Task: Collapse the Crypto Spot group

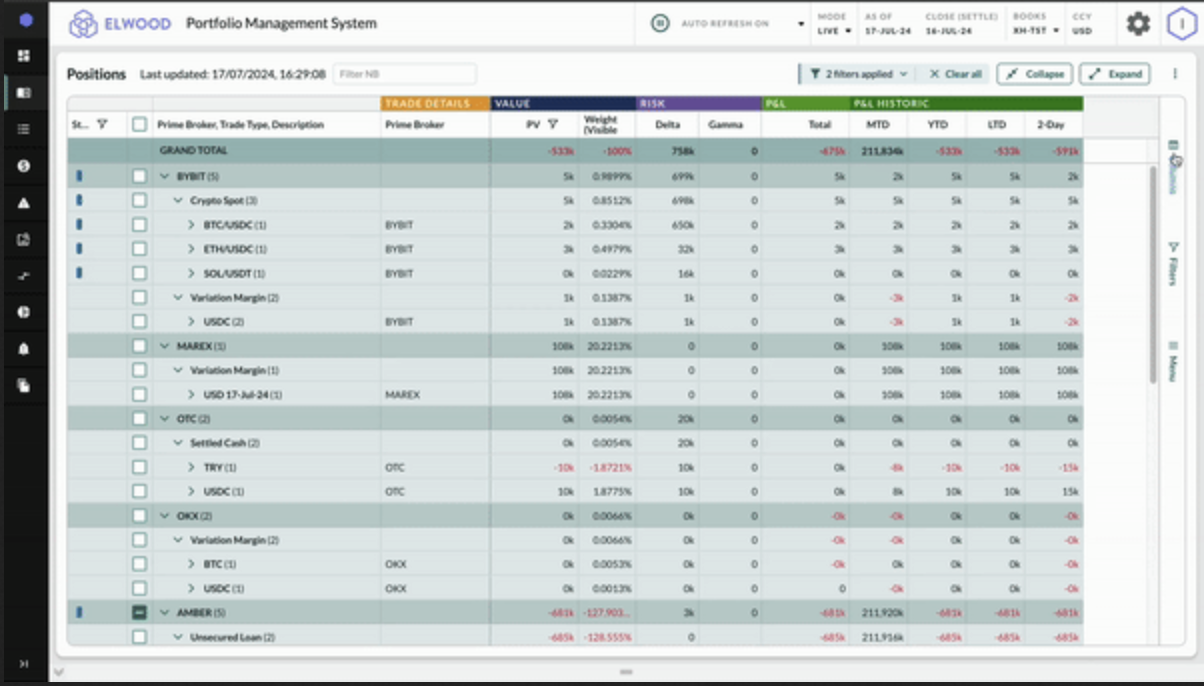Action: pyautogui.click(x=178, y=201)
